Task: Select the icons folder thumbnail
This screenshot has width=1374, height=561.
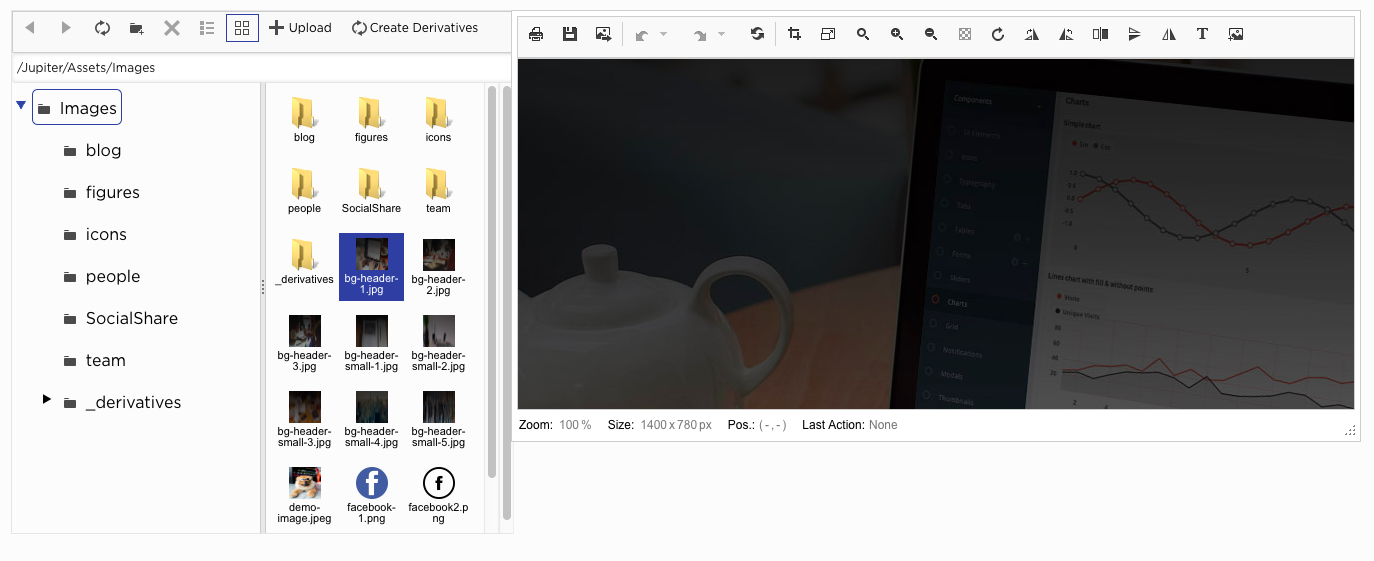Action: click(x=438, y=120)
